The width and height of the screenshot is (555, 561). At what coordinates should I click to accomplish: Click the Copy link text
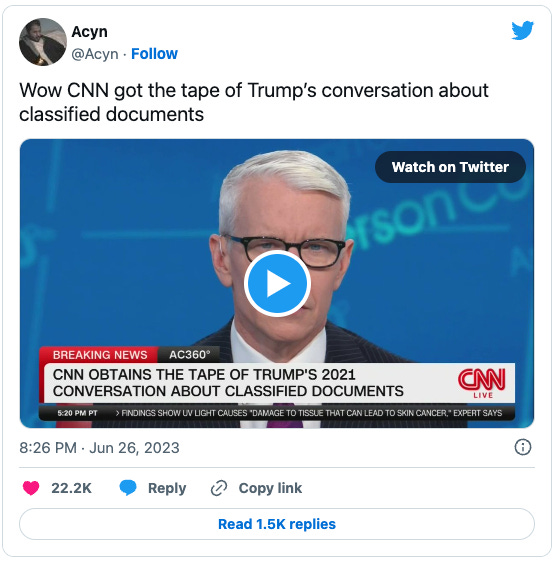[x=270, y=488]
